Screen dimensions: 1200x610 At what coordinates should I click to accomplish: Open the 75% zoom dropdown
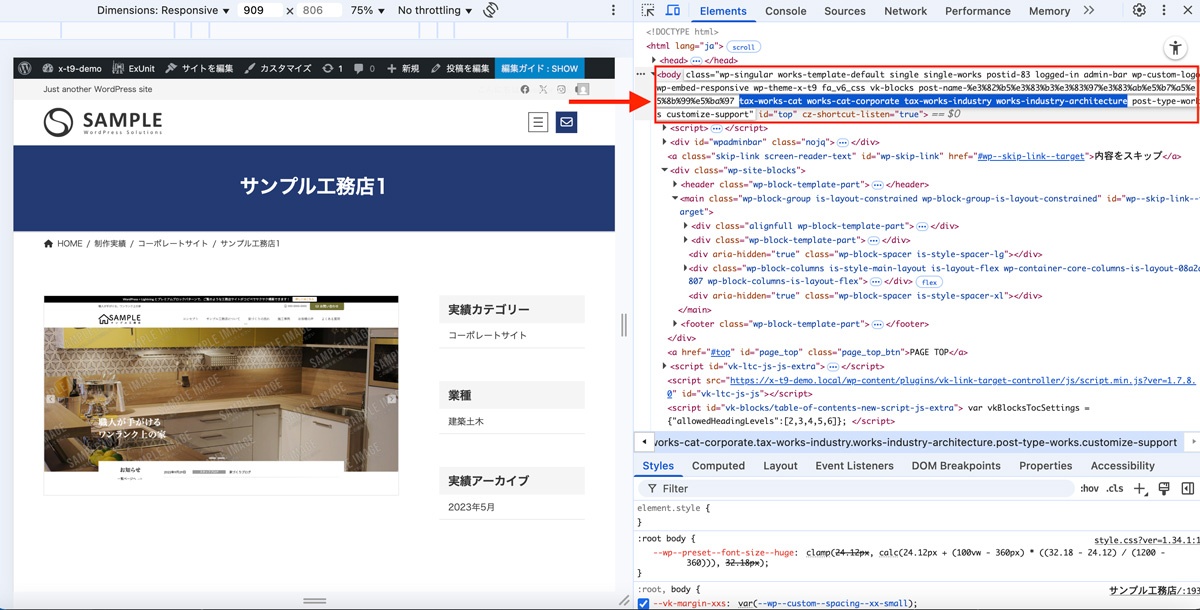368,10
